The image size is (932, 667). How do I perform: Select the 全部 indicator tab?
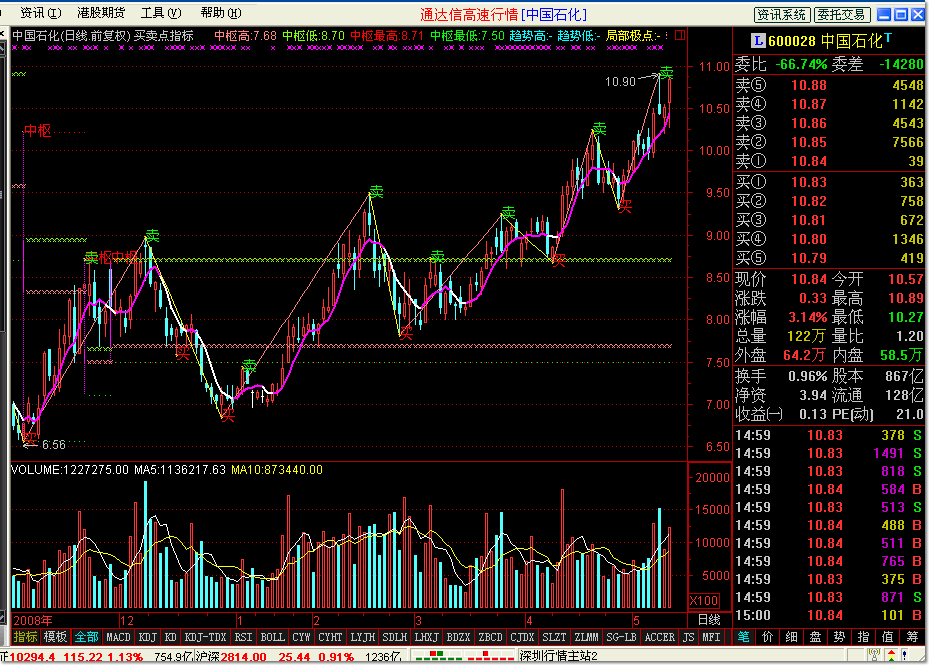tap(86, 637)
